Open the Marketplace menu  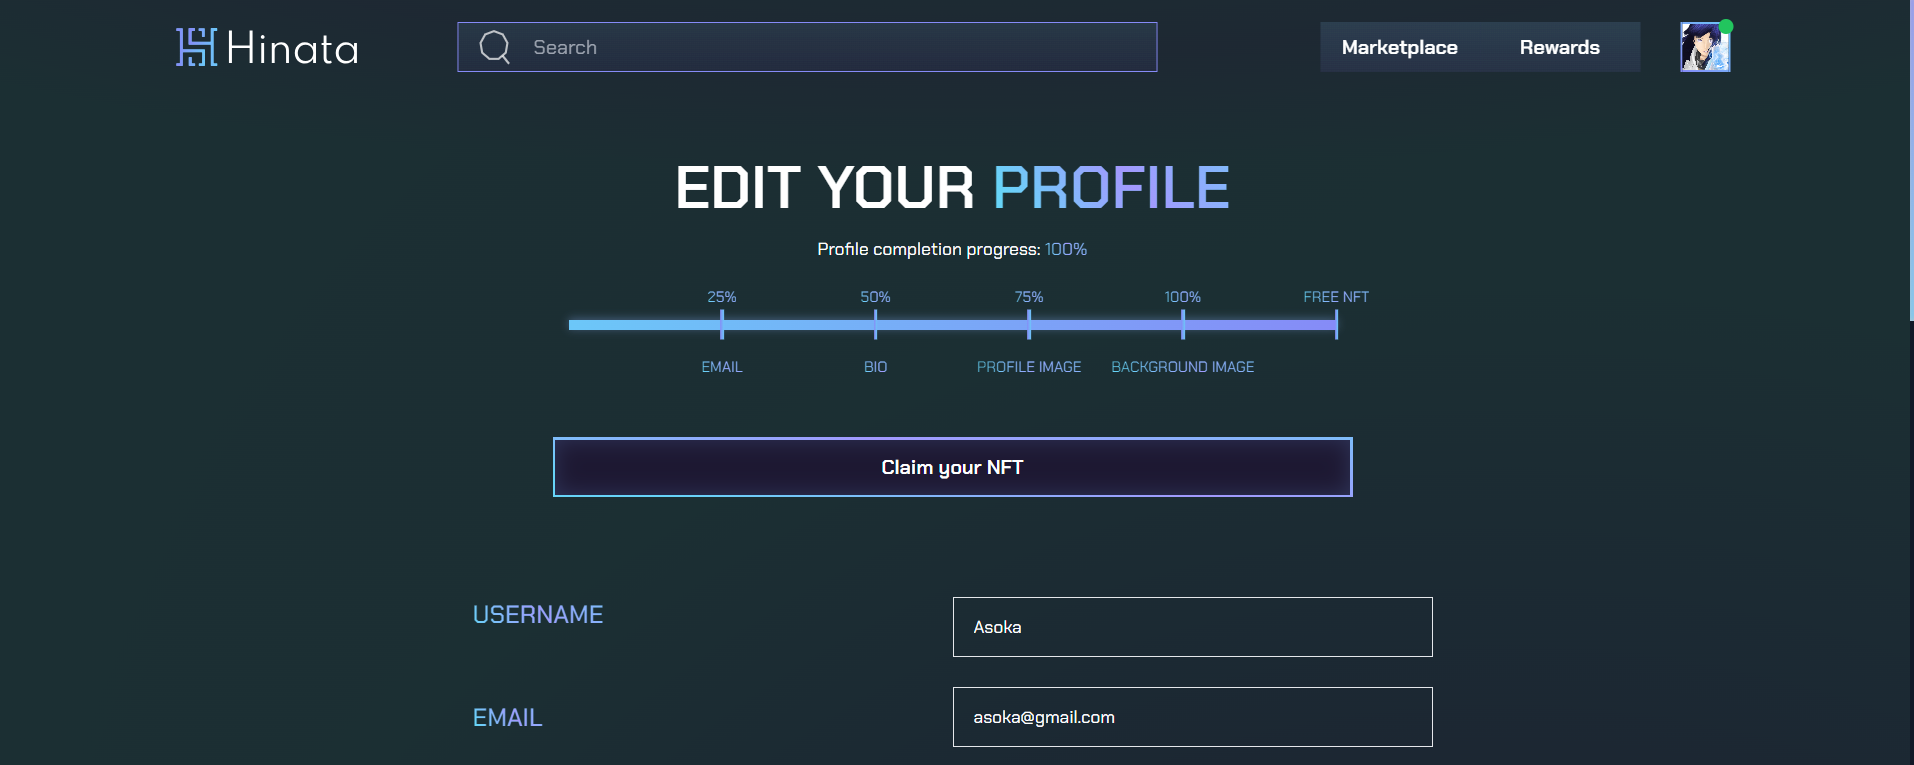pos(1399,47)
